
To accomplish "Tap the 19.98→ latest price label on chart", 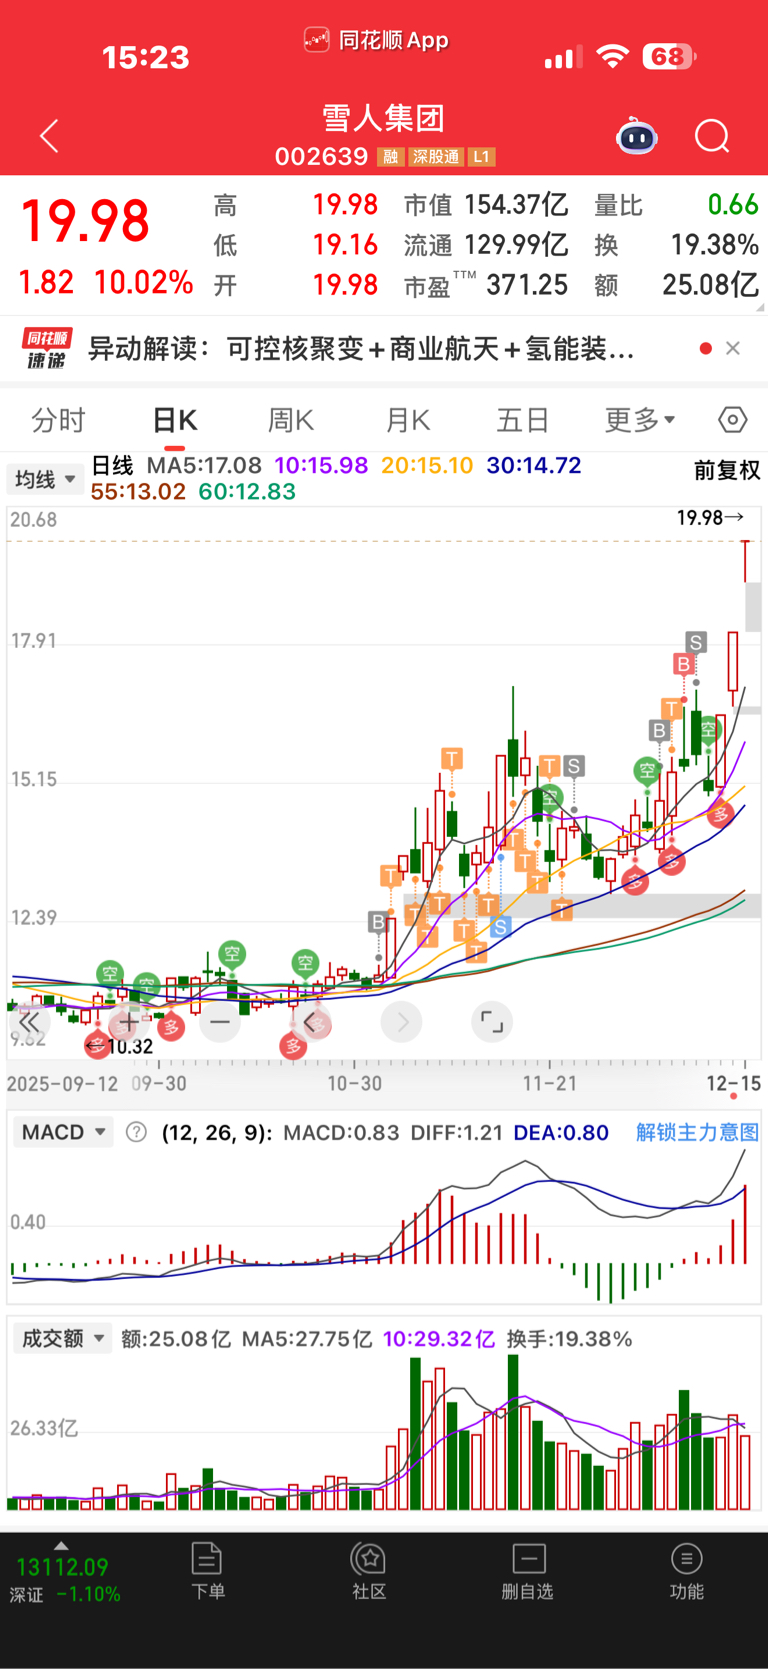I will click(x=710, y=517).
